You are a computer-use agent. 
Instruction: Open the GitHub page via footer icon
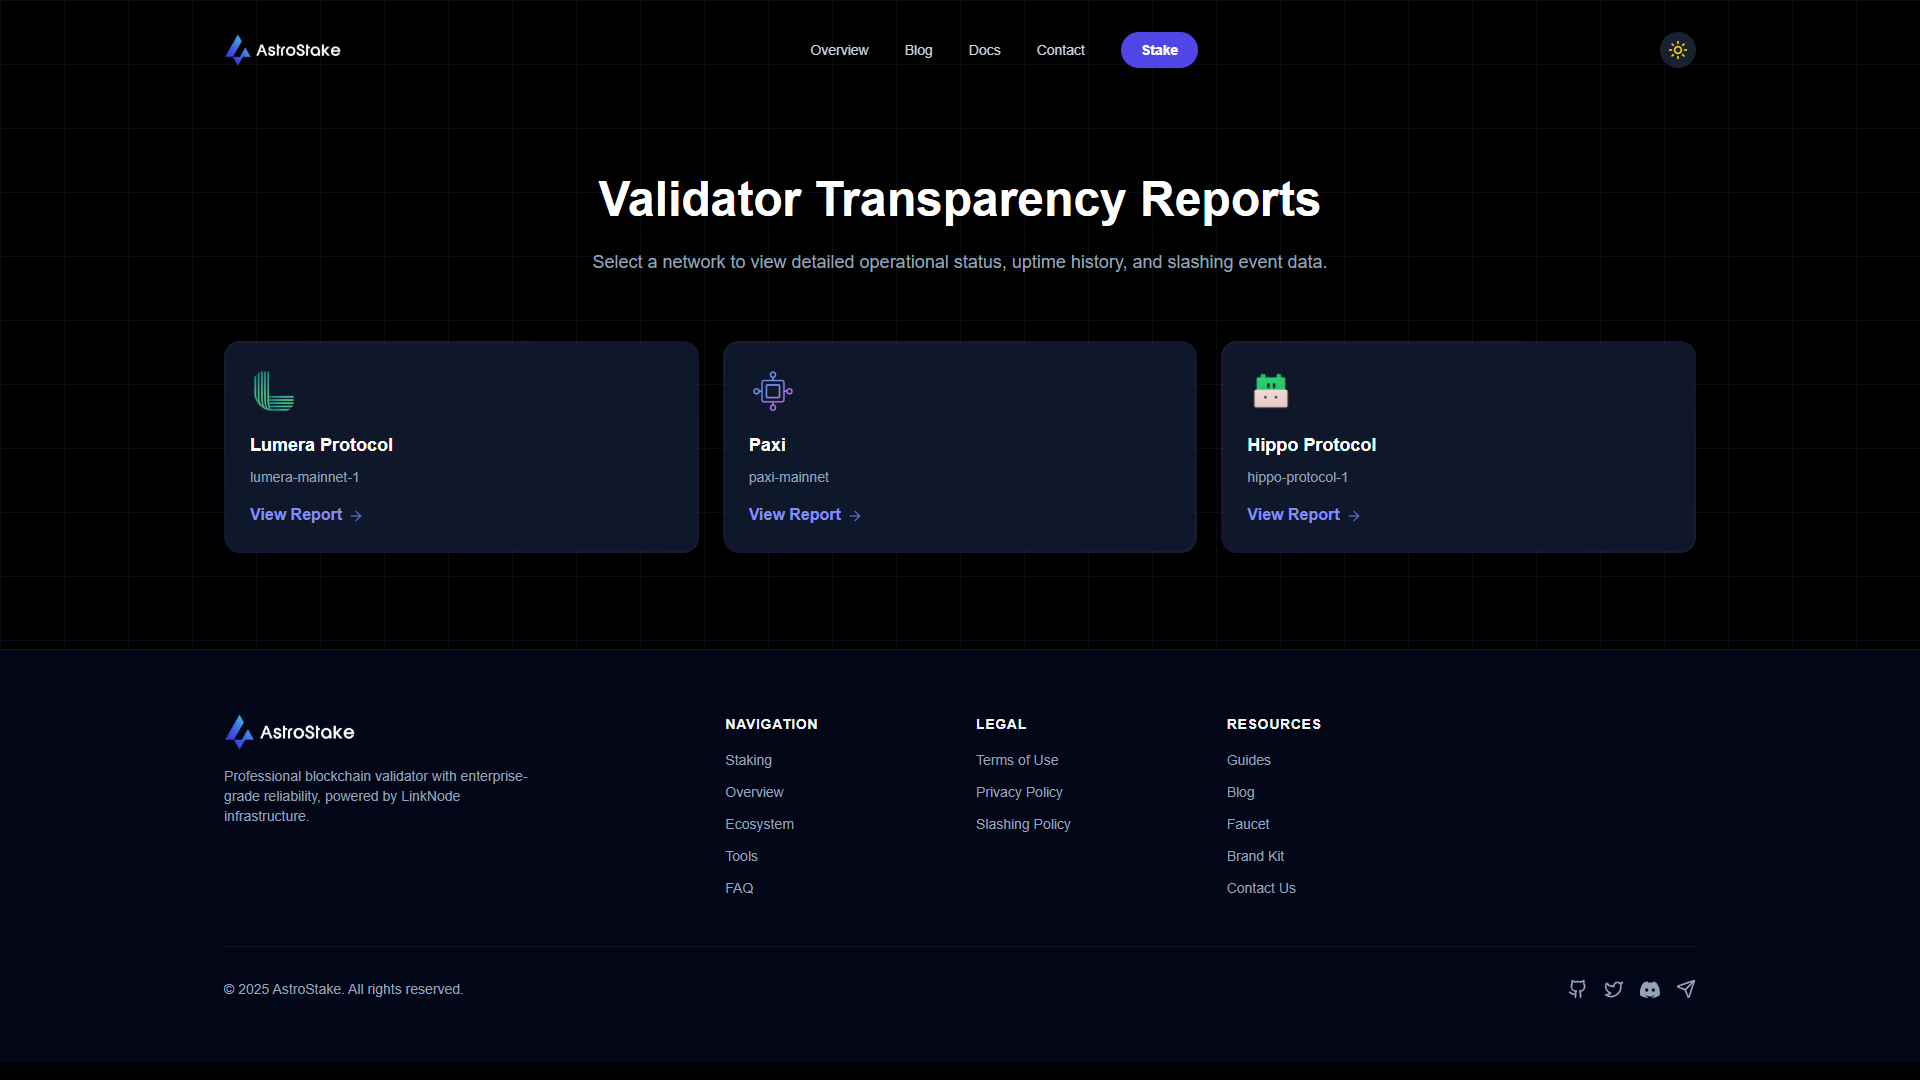[x=1577, y=989]
